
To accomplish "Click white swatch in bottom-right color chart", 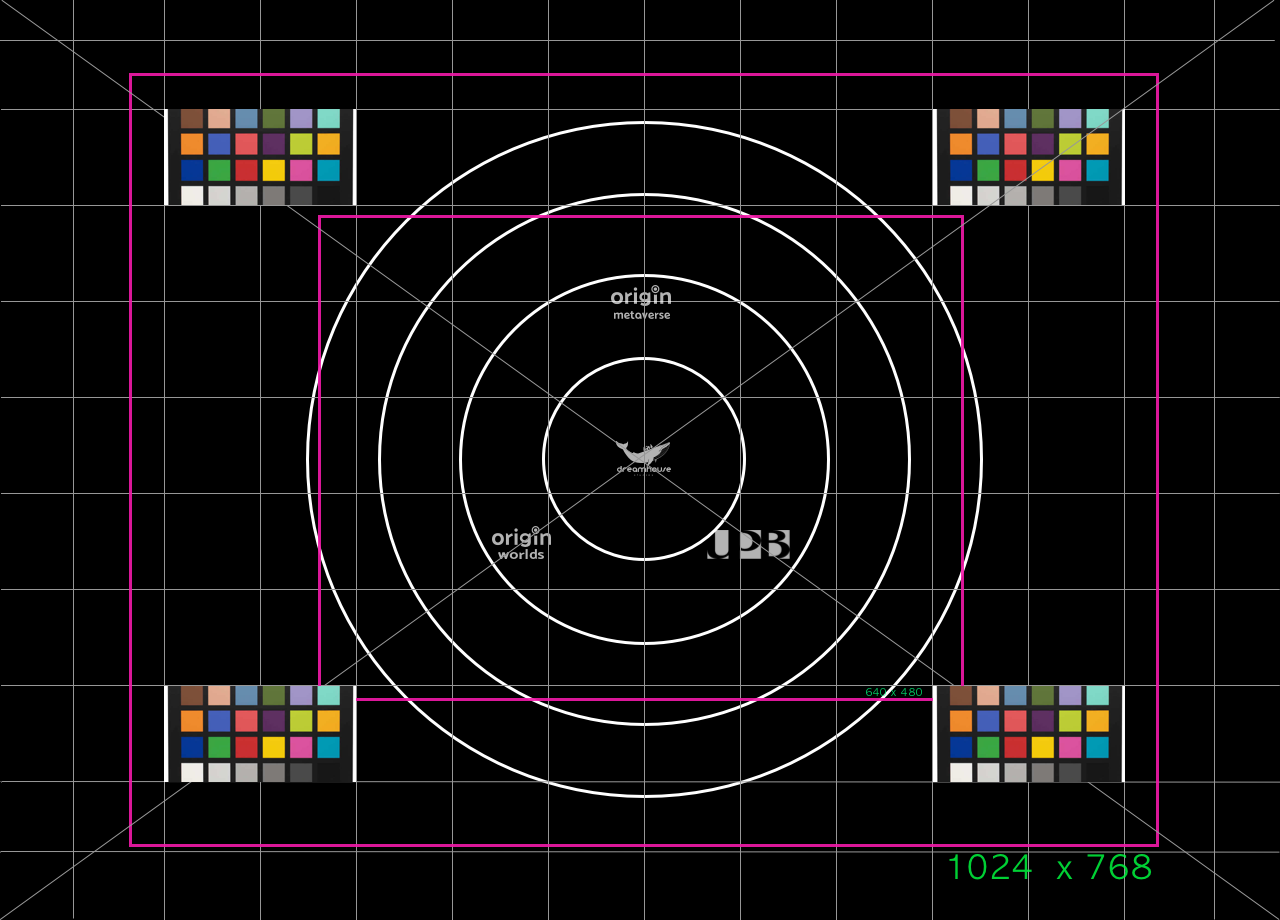I will click(961, 772).
